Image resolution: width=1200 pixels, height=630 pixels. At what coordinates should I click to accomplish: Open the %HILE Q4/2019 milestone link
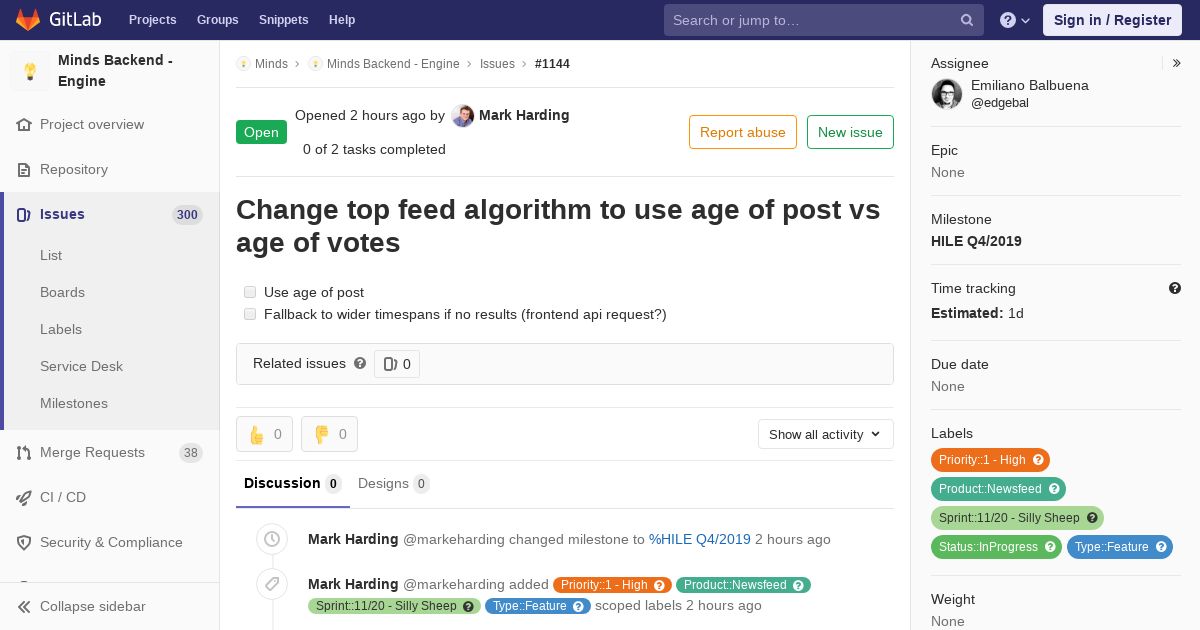point(699,539)
